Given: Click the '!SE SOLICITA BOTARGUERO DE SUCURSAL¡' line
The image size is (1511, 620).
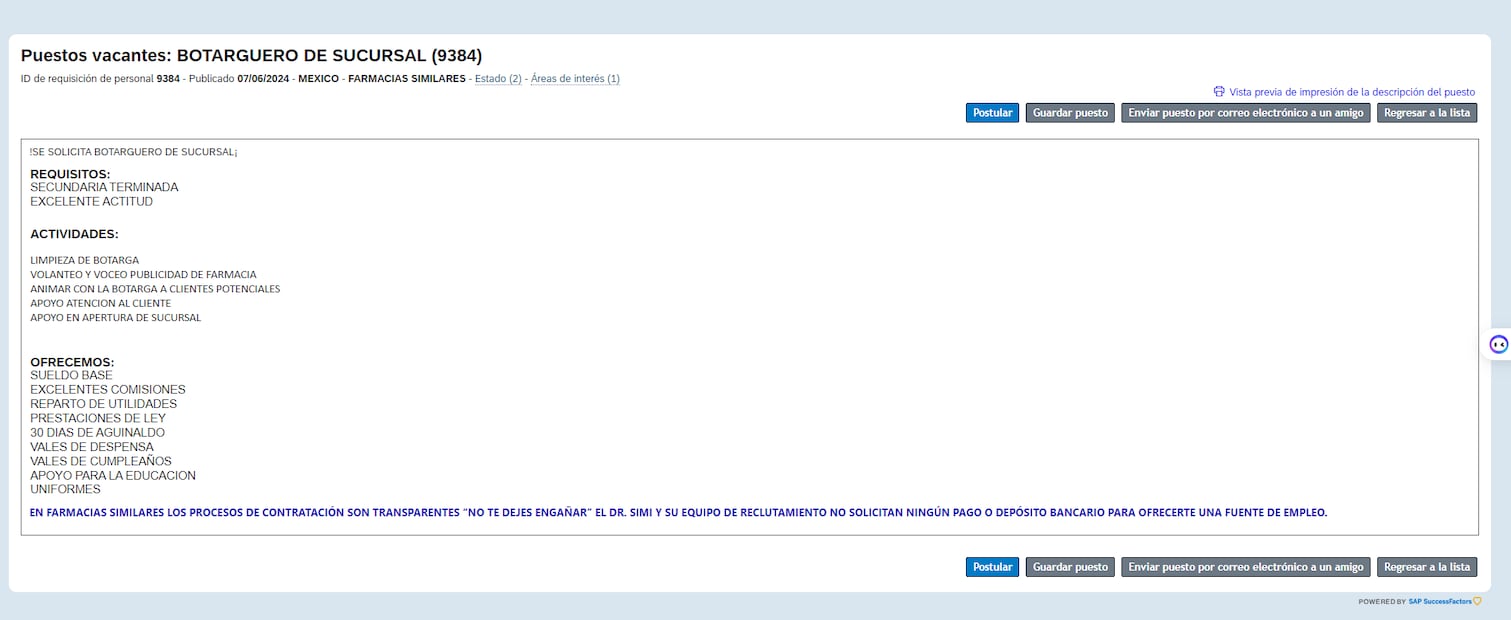Looking at the screenshot, I should 134,152.
